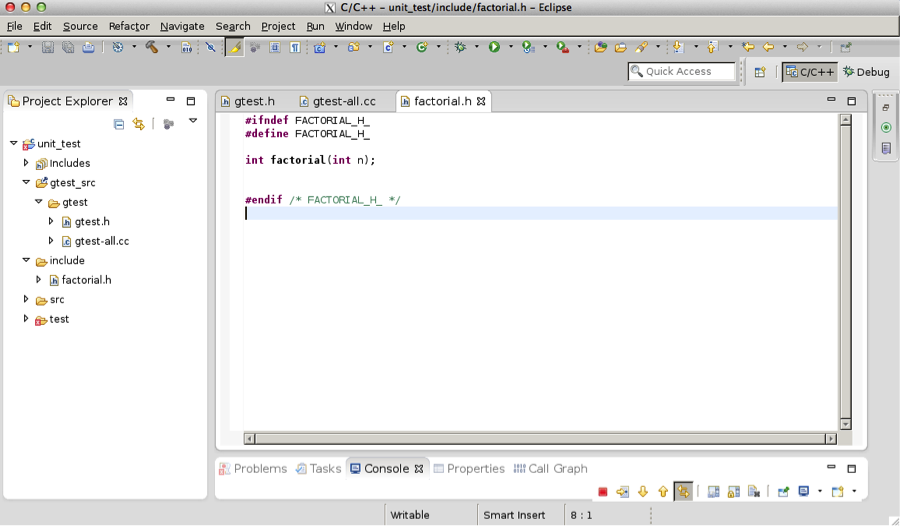Image resolution: width=900 pixels, height=526 pixels.
Task: Toggle the console link arrows button
Action: (x=683, y=492)
